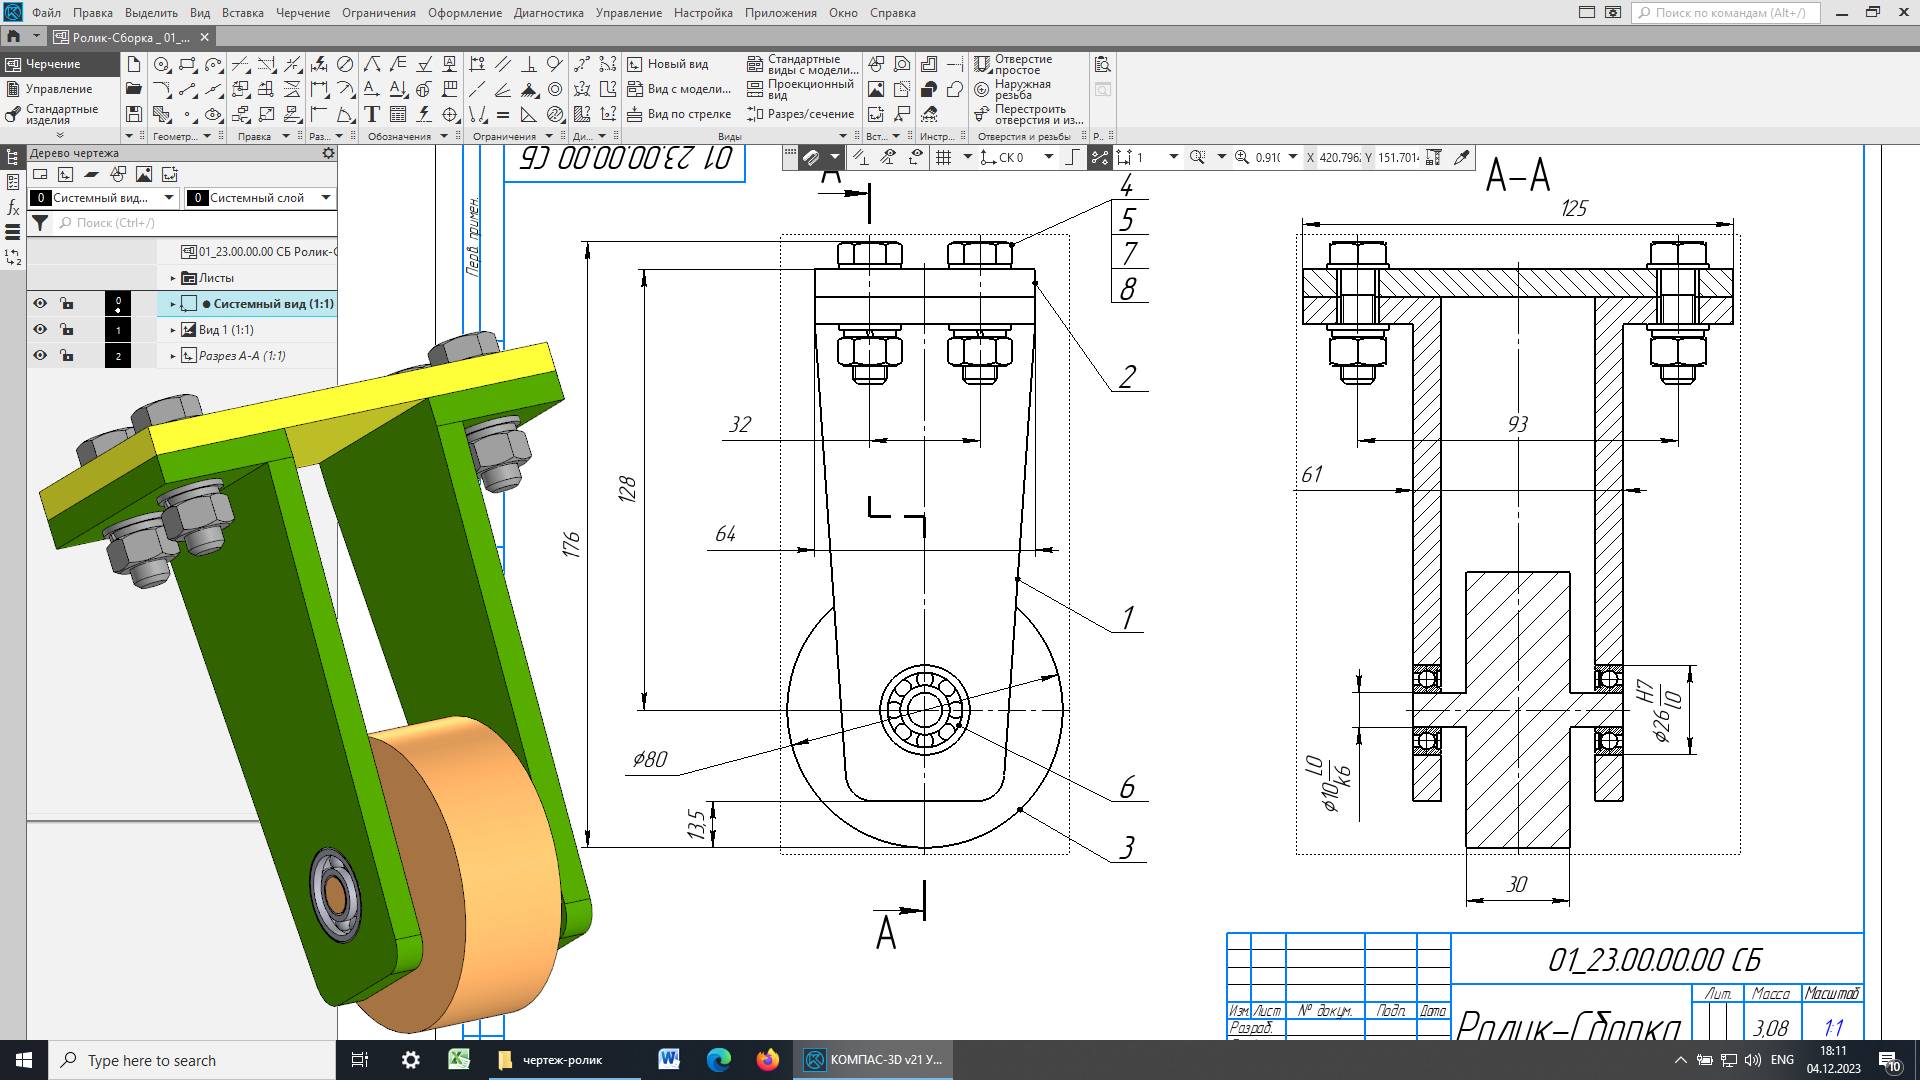Open the Ограничения menu
This screenshot has width=1920, height=1080.
379,13
